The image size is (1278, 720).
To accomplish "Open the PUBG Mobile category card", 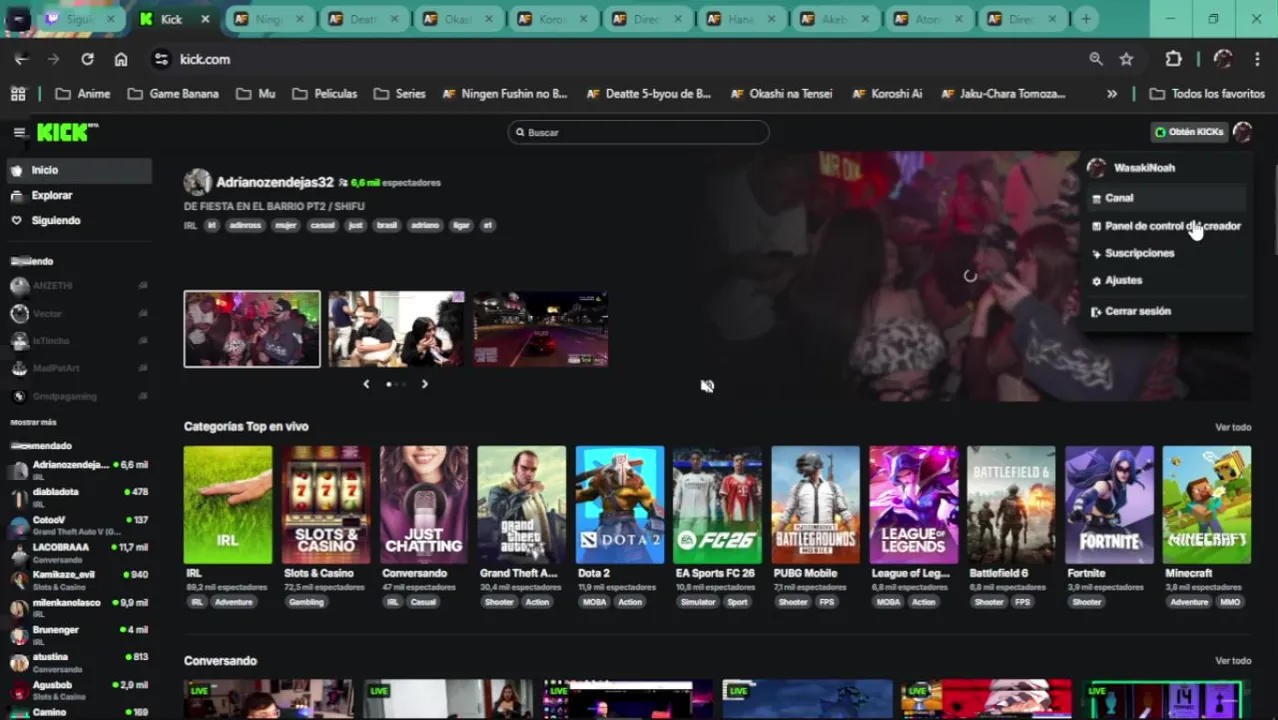I will [815, 505].
